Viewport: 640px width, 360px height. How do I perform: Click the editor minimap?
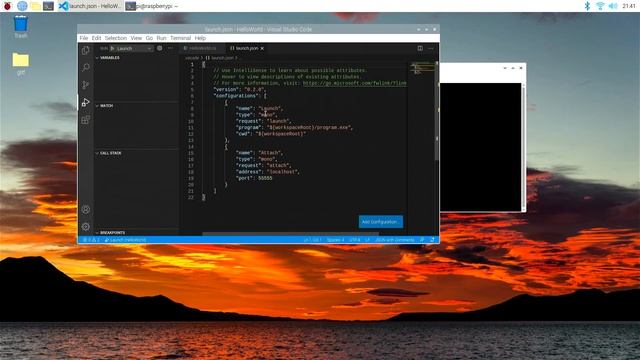pyautogui.click(x=422, y=68)
